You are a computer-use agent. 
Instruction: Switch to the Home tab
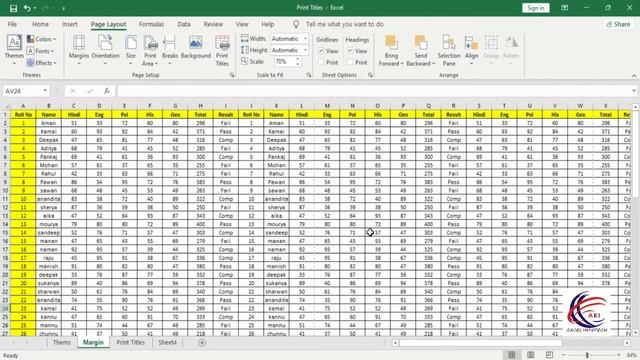point(40,24)
